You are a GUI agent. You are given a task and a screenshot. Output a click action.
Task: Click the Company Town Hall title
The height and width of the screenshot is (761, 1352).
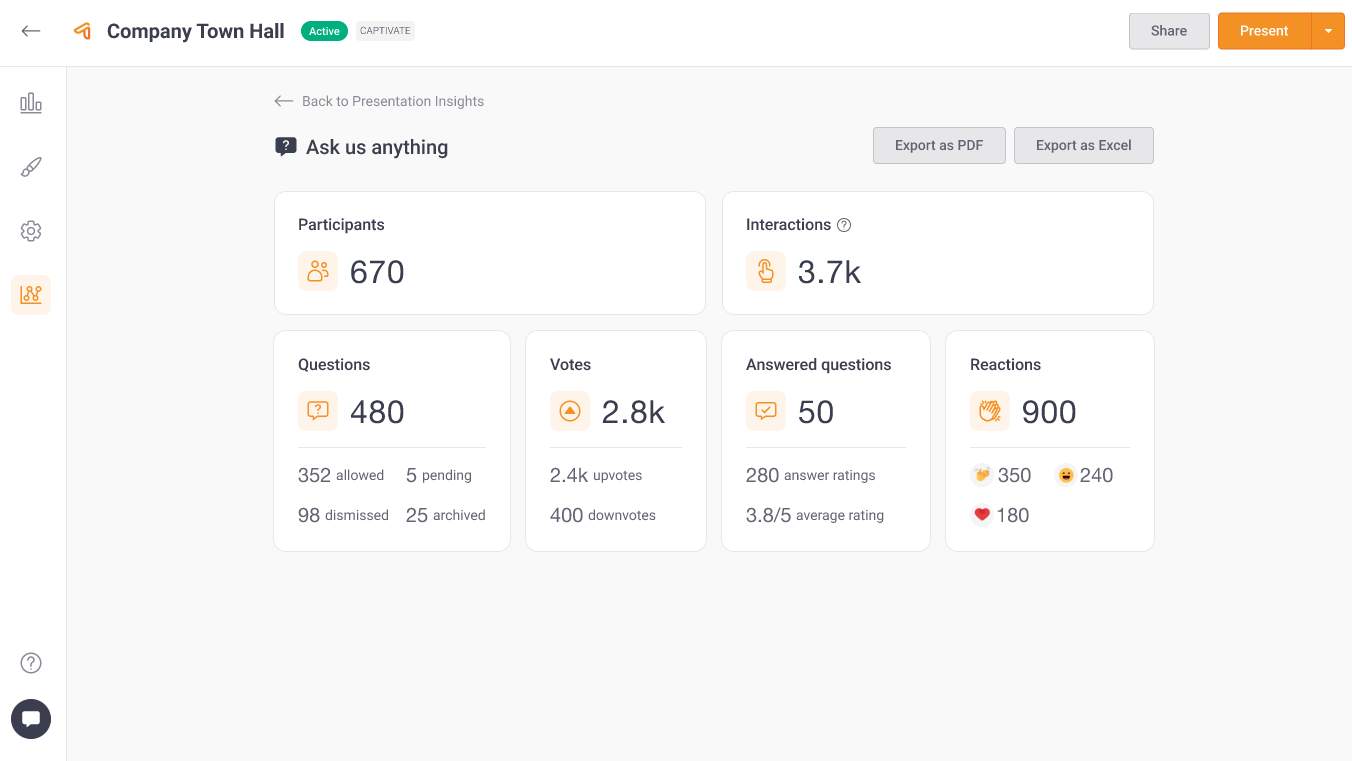[x=196, y=31]
